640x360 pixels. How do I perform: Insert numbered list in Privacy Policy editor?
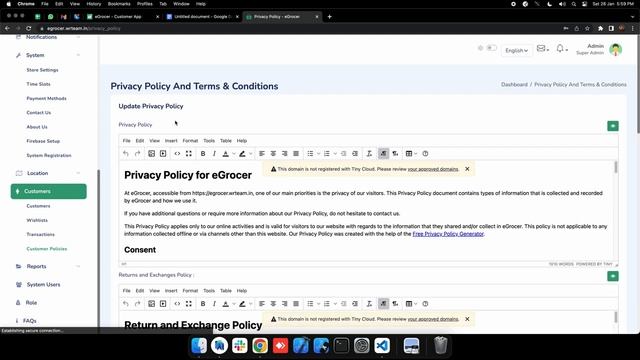(x=327, y=153)
